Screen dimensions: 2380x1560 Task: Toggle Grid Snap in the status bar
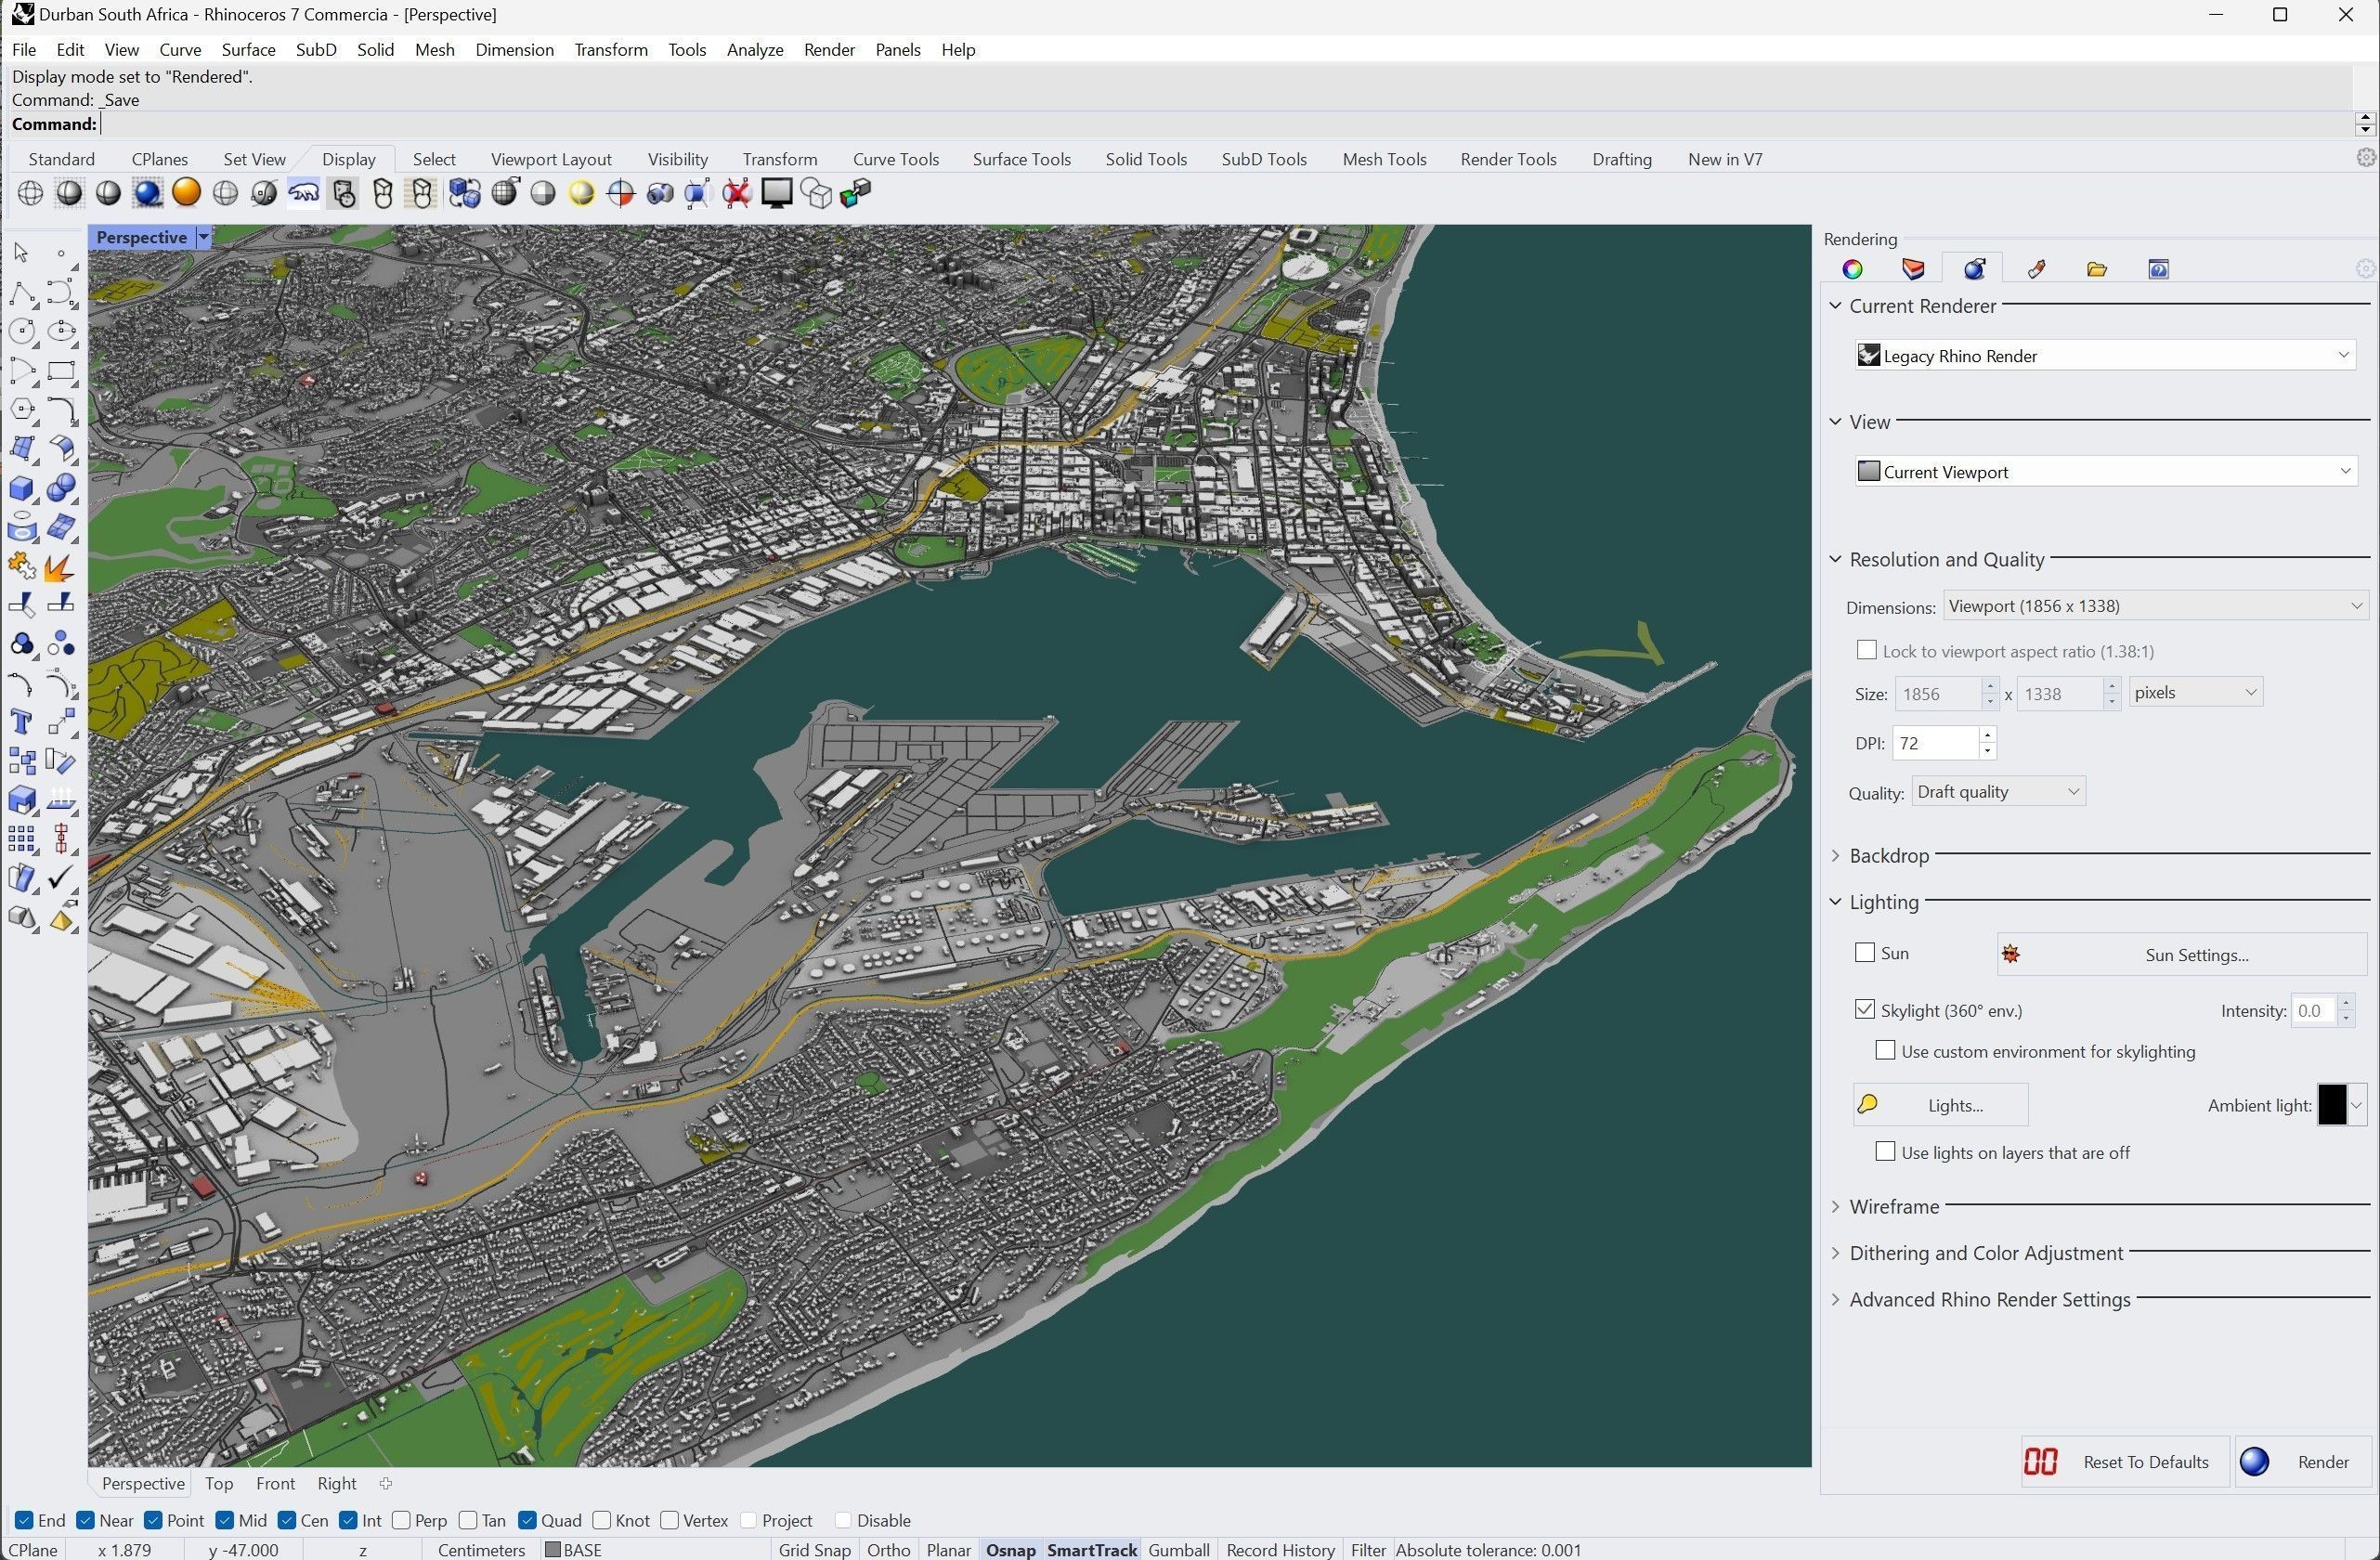814,1549
